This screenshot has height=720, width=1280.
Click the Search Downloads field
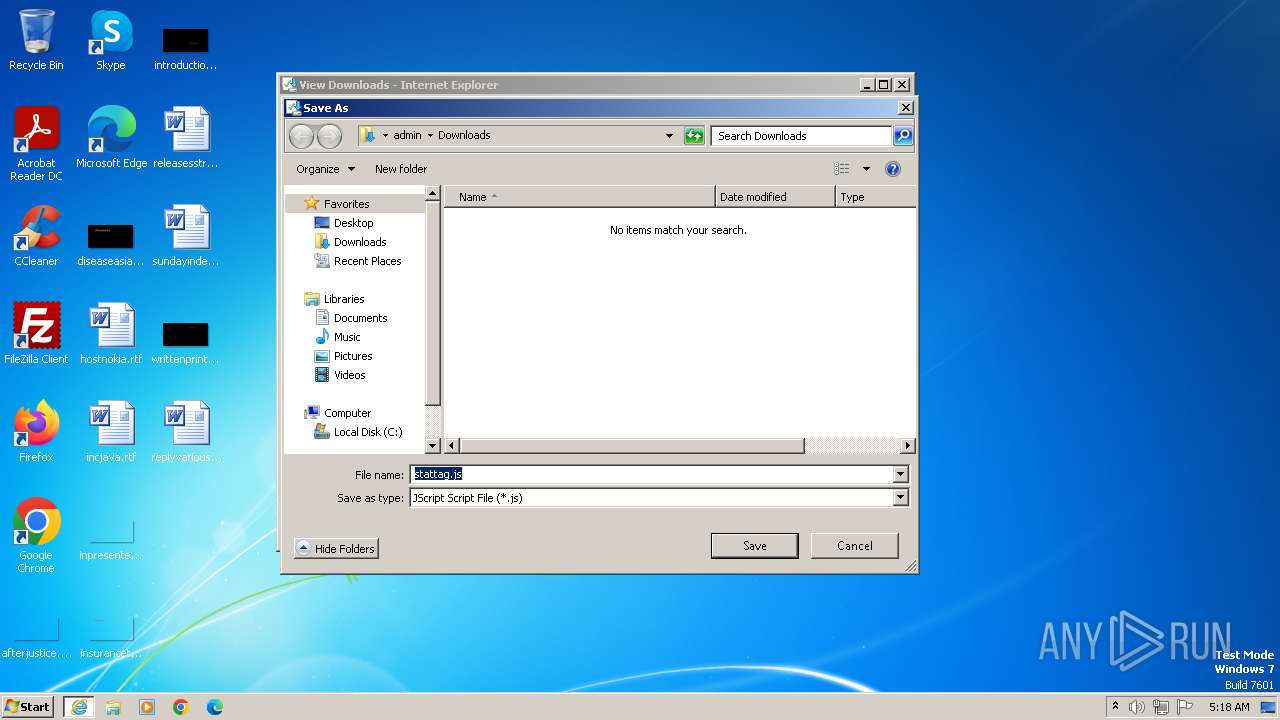[801, 136]
